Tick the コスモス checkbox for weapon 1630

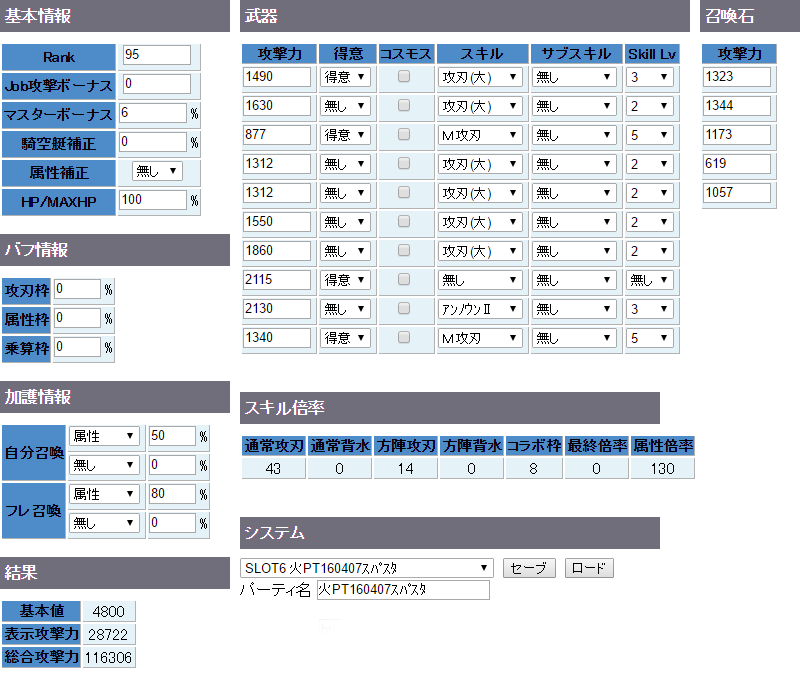pos(404,106)
